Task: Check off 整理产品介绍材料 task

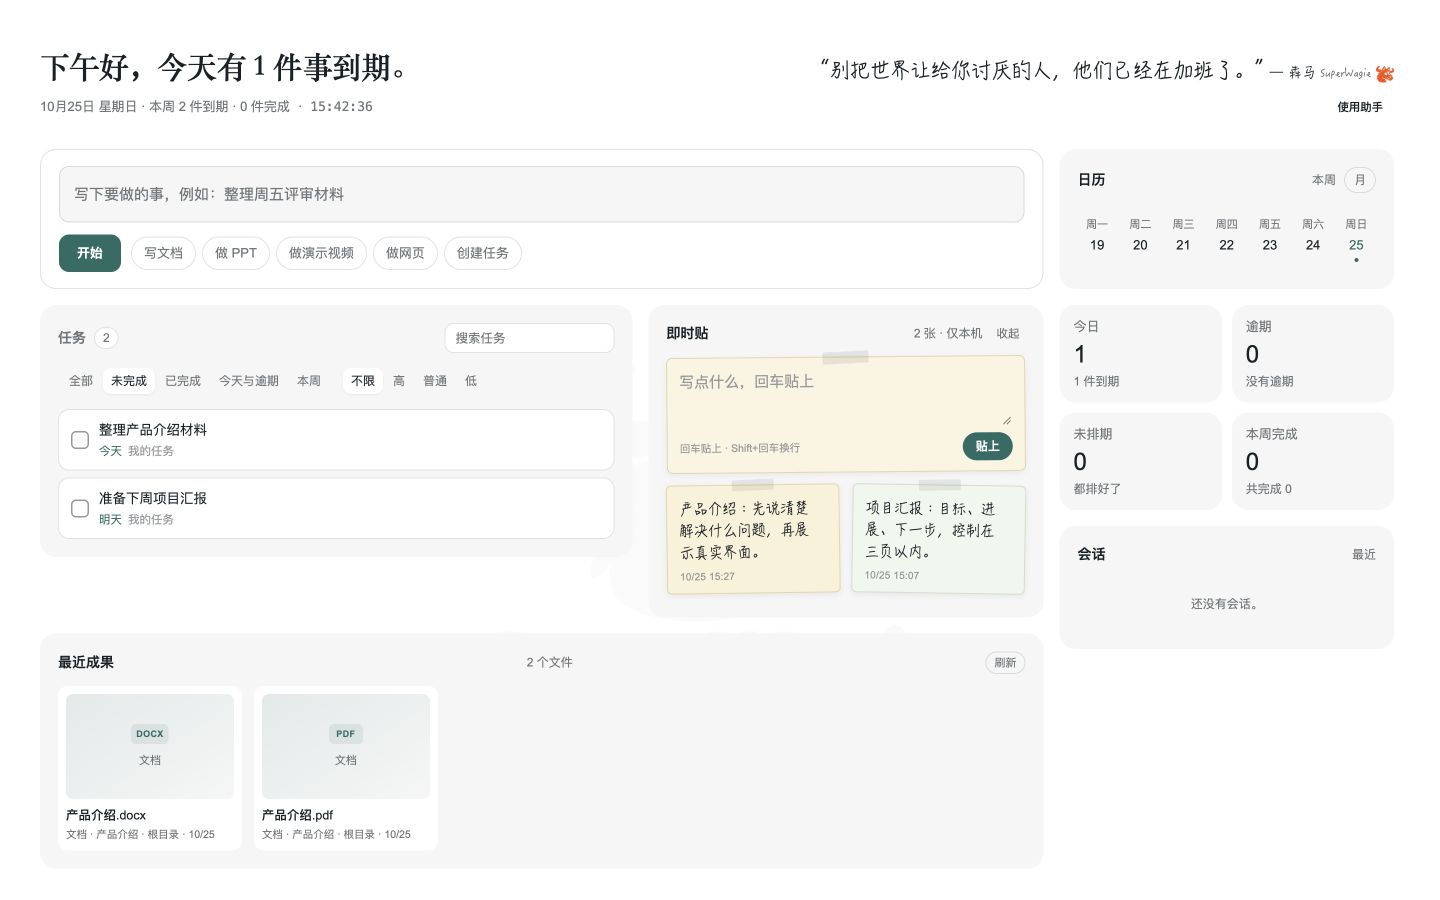Action: coord(80,440)
